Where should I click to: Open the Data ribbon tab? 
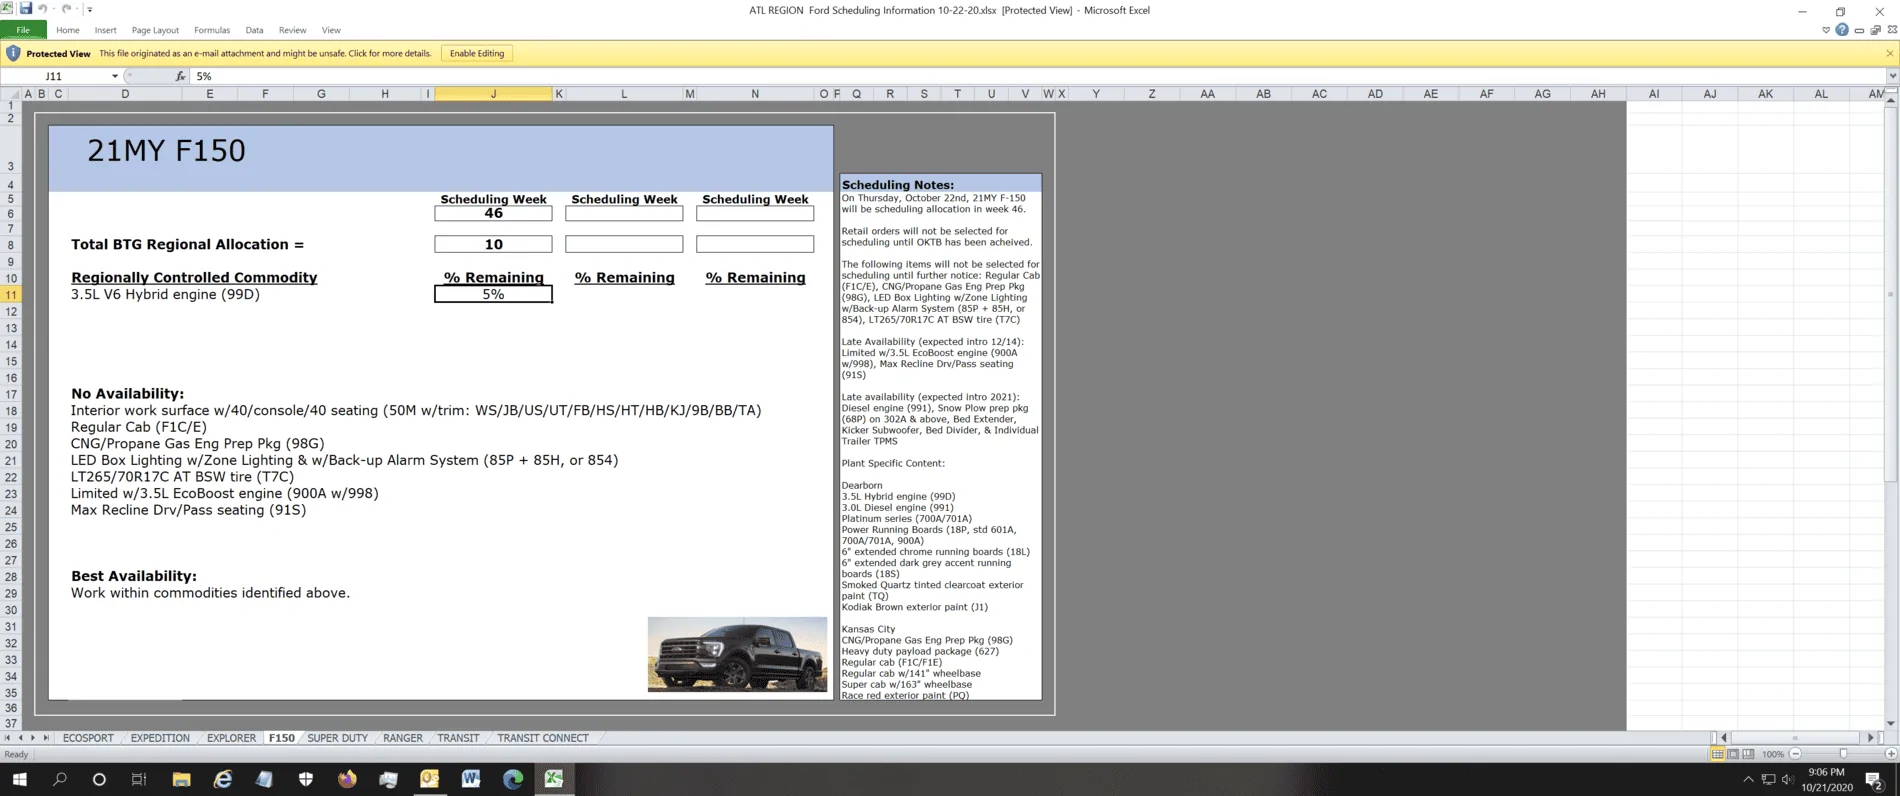click(254, 30)
